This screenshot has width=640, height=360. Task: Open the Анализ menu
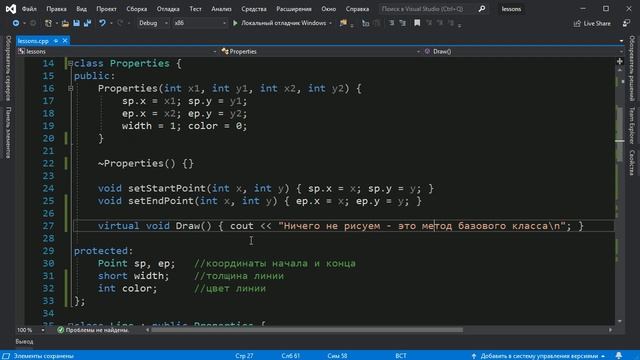click(x=221, y=9)
